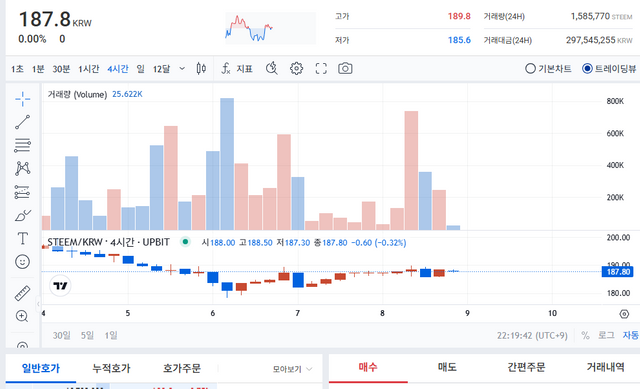Activate the zoom in tool
The image size is (640, 389).
pyautogui.click(x=22, y=316)
